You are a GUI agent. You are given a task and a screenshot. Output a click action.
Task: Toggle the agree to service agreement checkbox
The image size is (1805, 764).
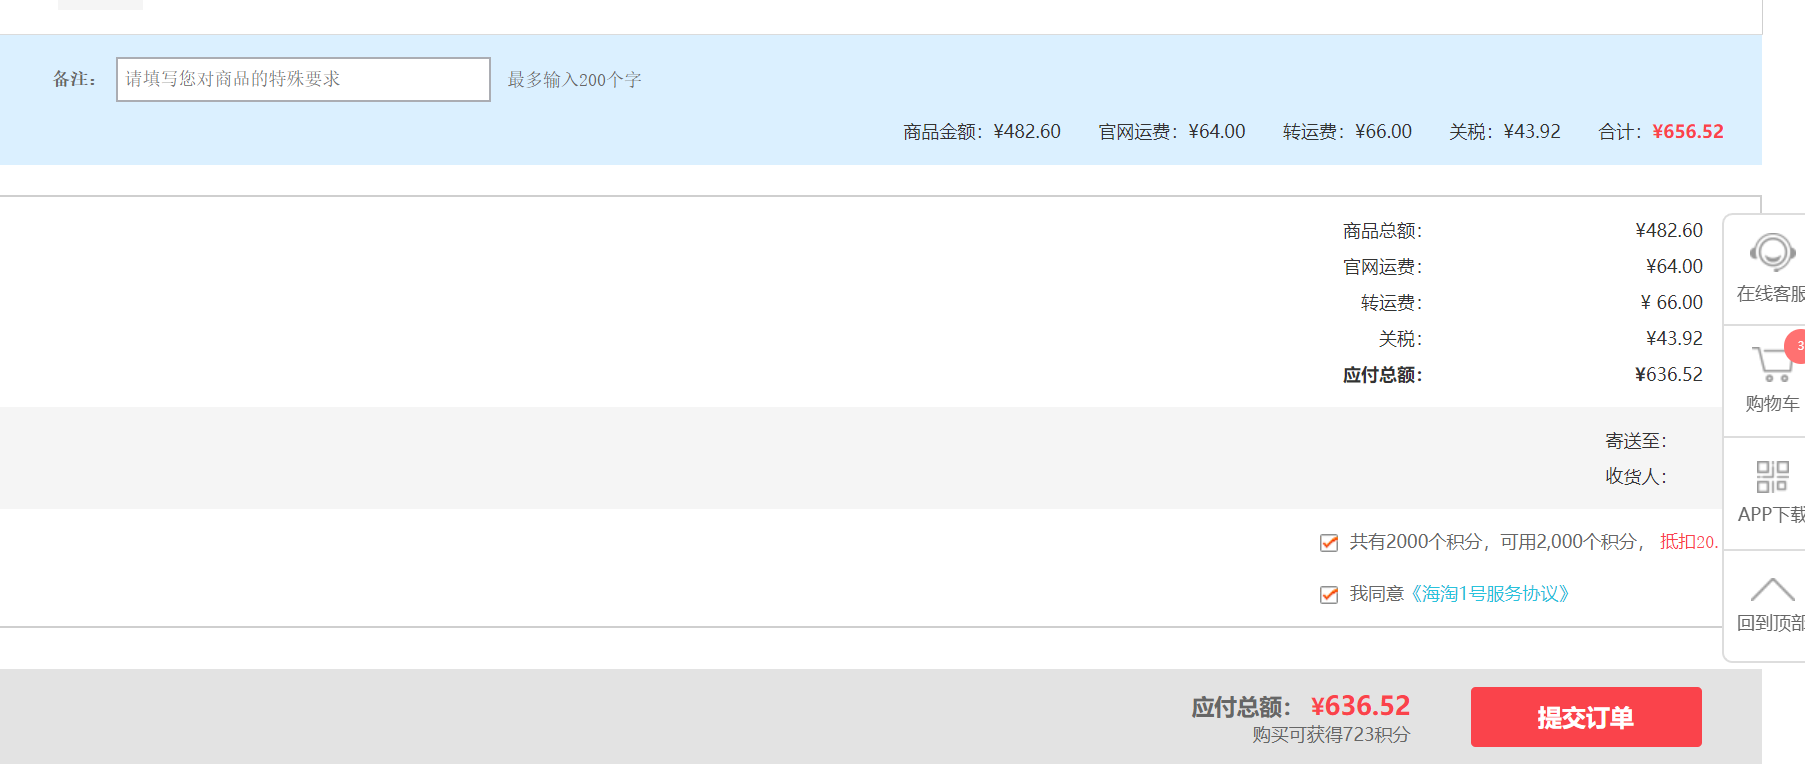pos(1329,594)
